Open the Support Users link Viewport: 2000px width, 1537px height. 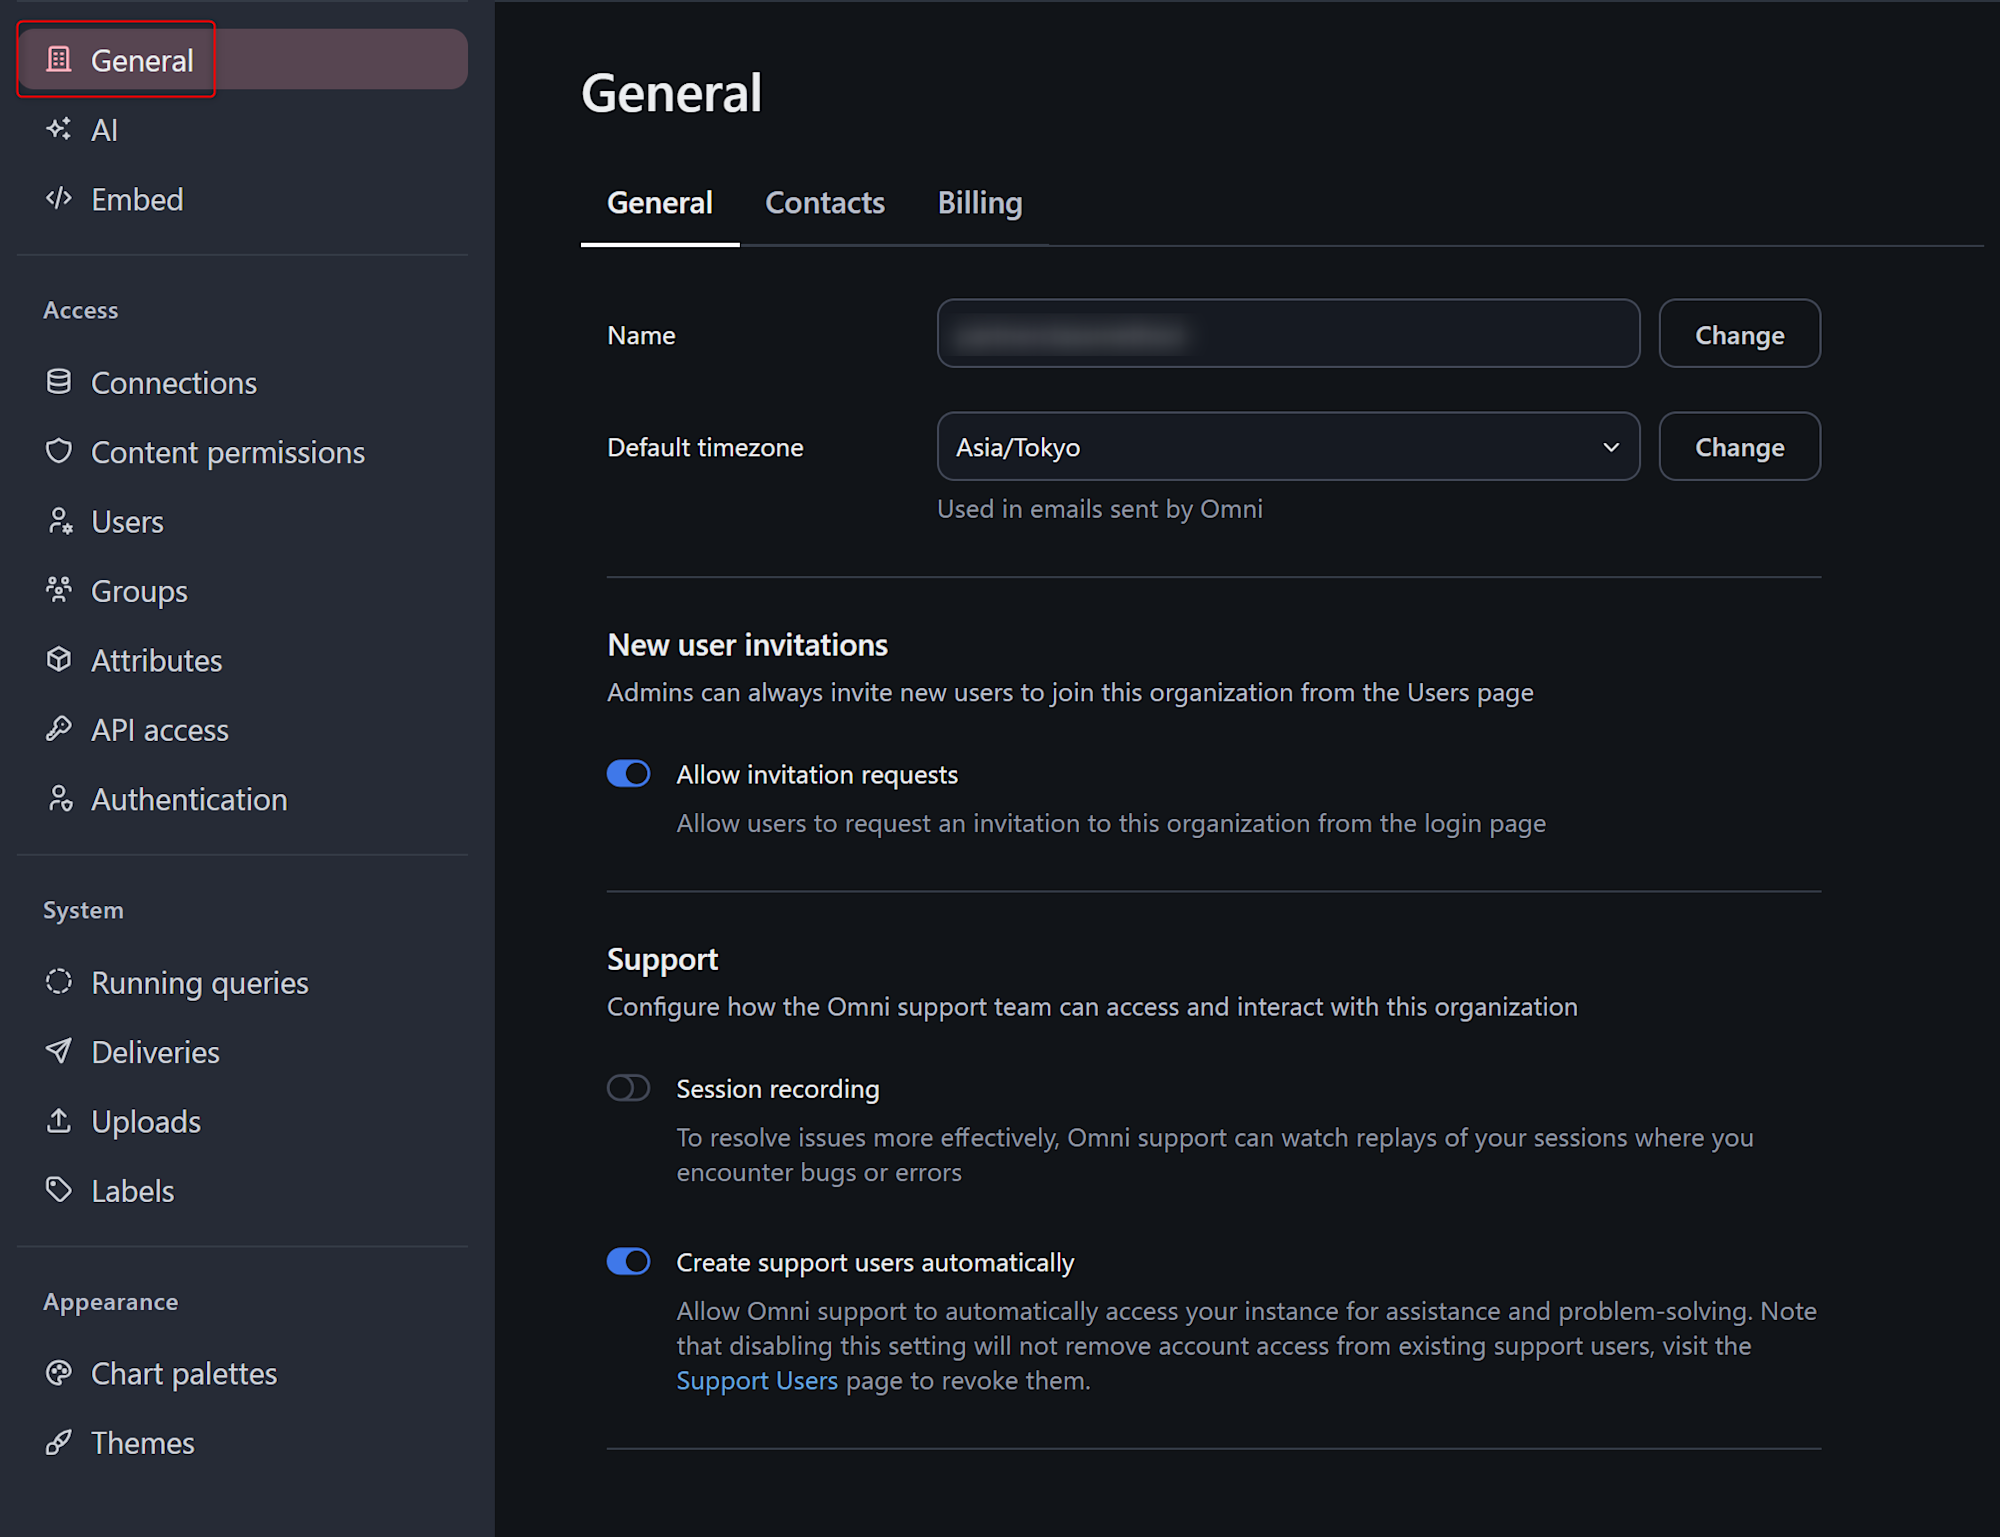[756, 1381]
